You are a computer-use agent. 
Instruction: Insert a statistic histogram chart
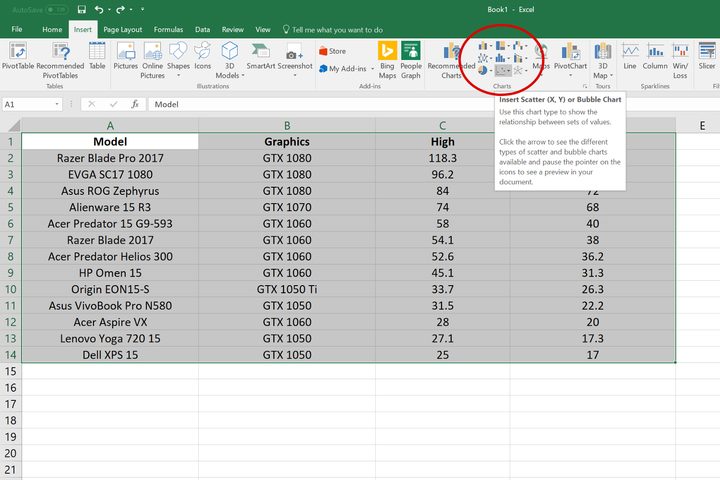[x=503, y=58]
